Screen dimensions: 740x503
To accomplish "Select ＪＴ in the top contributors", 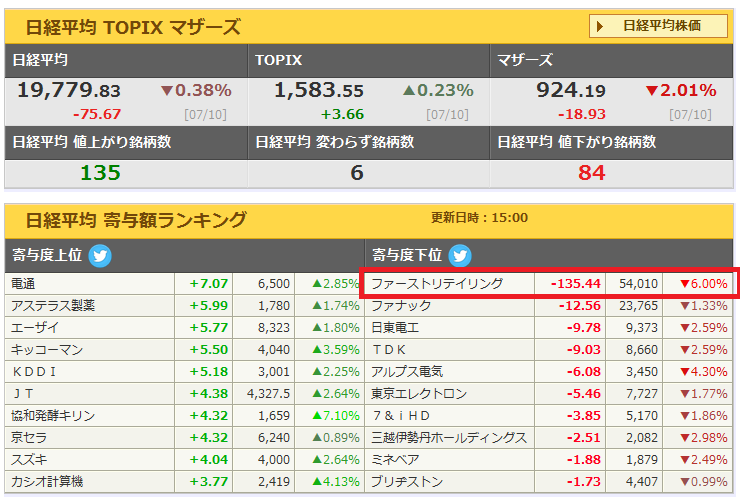I will coord(23,394).
